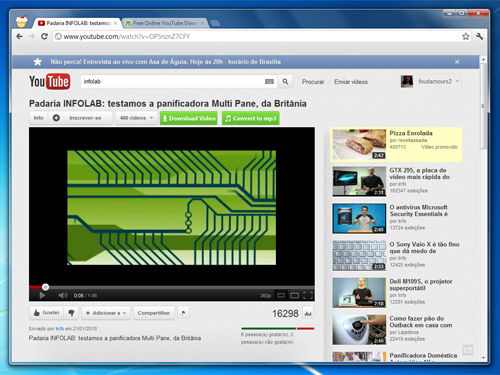Click the user avatar picture
500x375 pixels.
(407, 81)
